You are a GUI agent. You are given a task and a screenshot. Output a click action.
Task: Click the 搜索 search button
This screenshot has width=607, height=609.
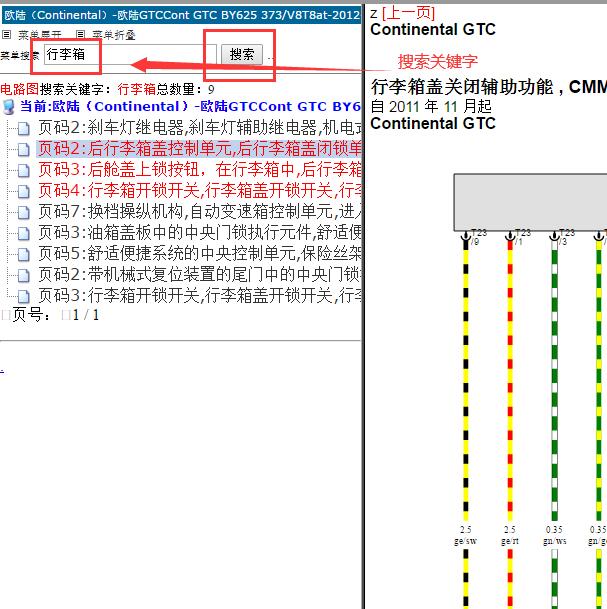[x=242, y=54]
